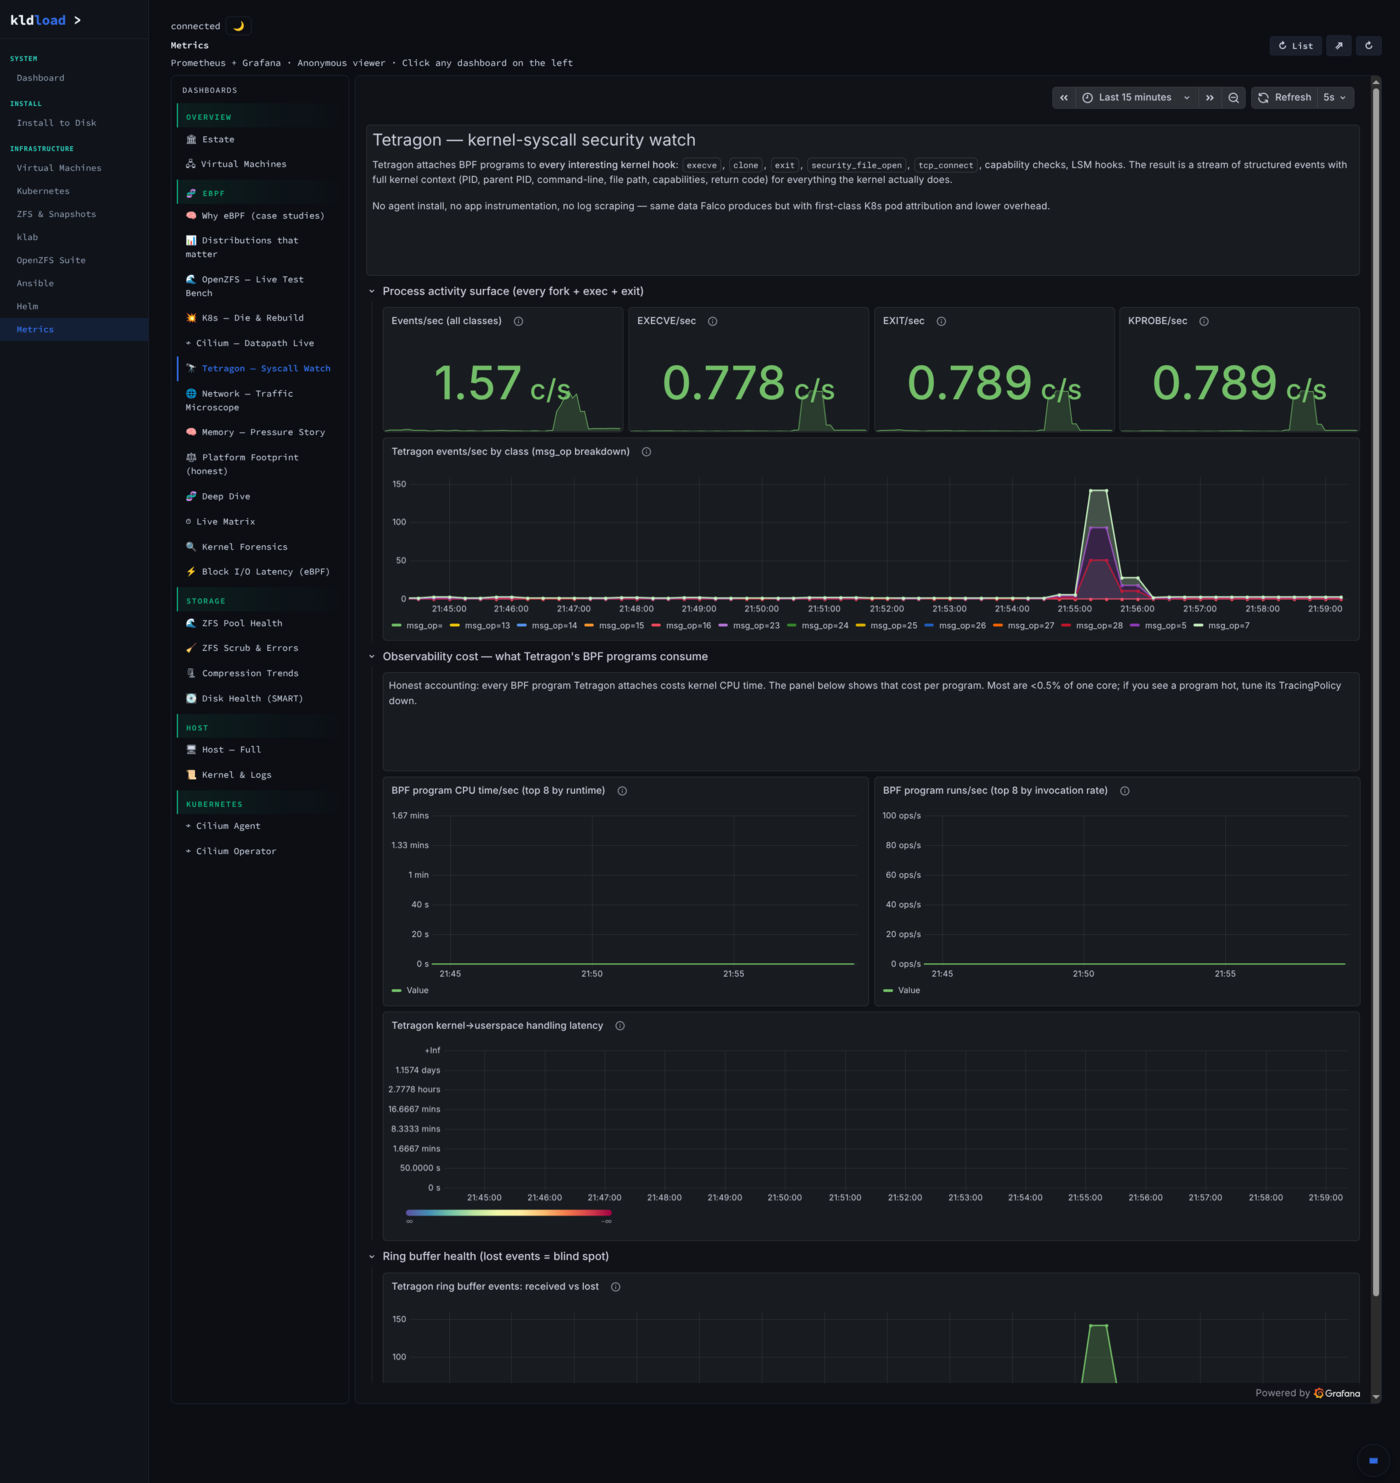The width and height of the screenshot is (1400, 1483).
Task: Open the chat bubble icon at bottom right
Action: coord(1373,1461)
